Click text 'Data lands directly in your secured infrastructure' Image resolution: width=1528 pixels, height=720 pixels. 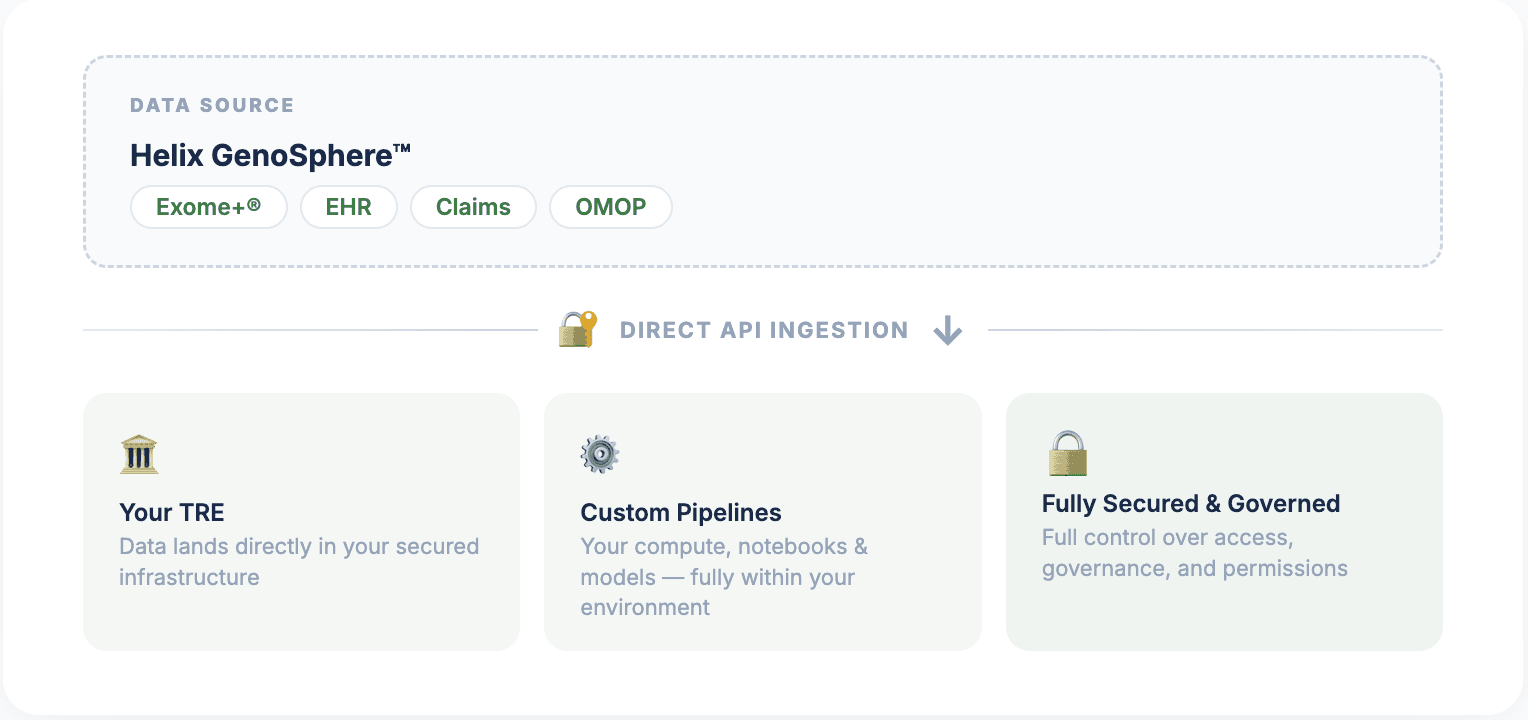299,562
